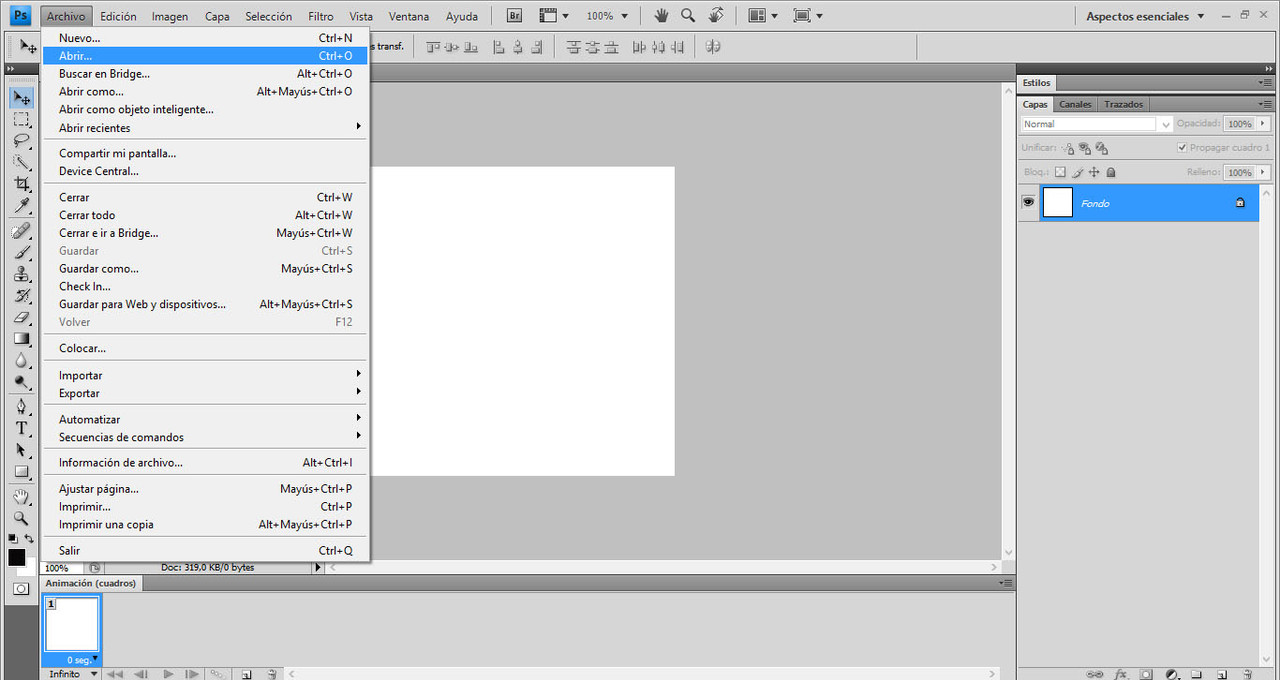Expand Abrir recientes submenu

pyautogui.click(x=206, y=128)
